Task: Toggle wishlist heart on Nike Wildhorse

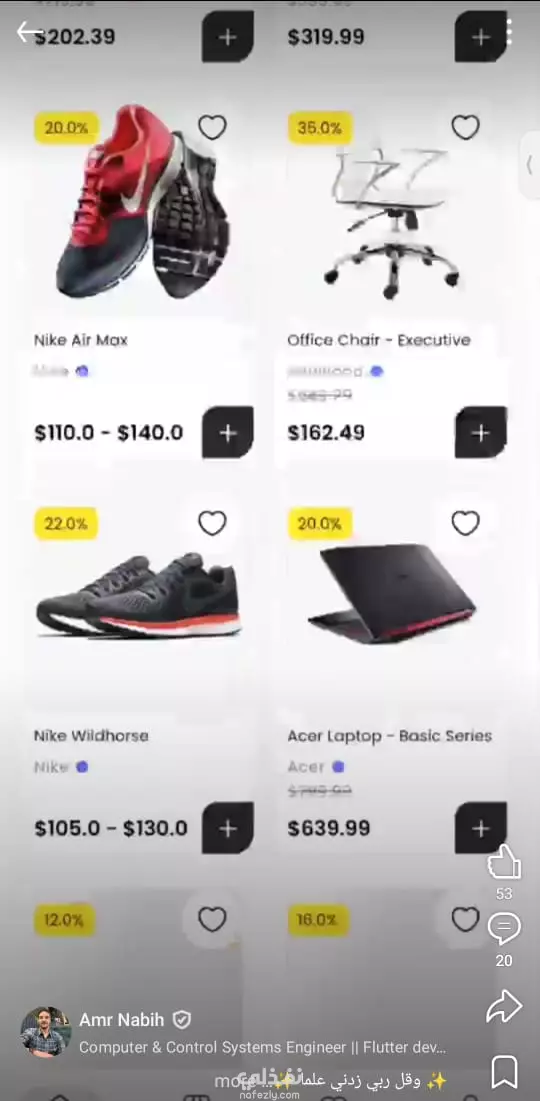Action: click(x=212, y=524)
